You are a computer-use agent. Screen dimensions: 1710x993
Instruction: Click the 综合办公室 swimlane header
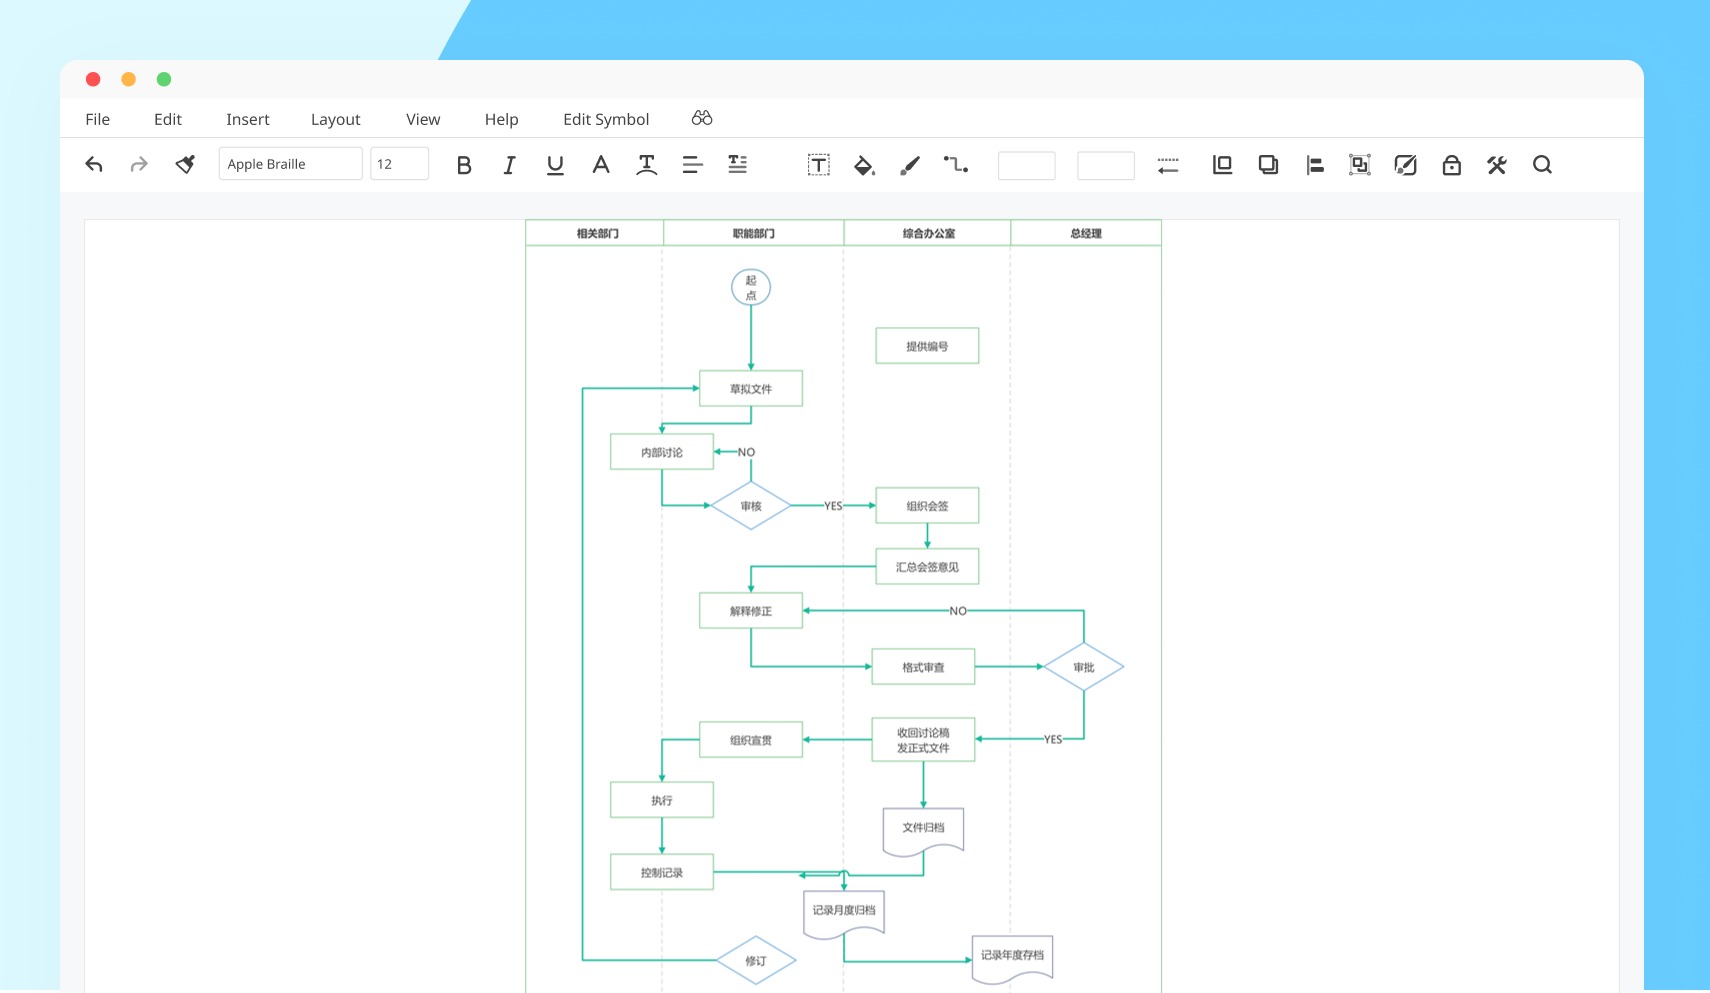pyautogui.click(x=928, y=233)
